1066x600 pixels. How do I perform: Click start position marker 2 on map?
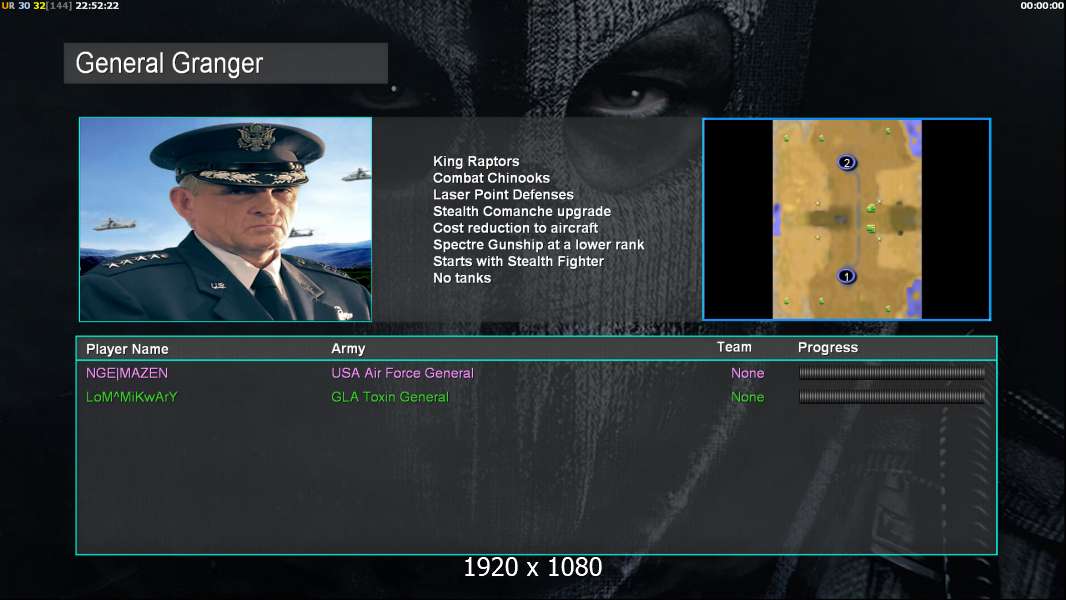pos(846,162)
